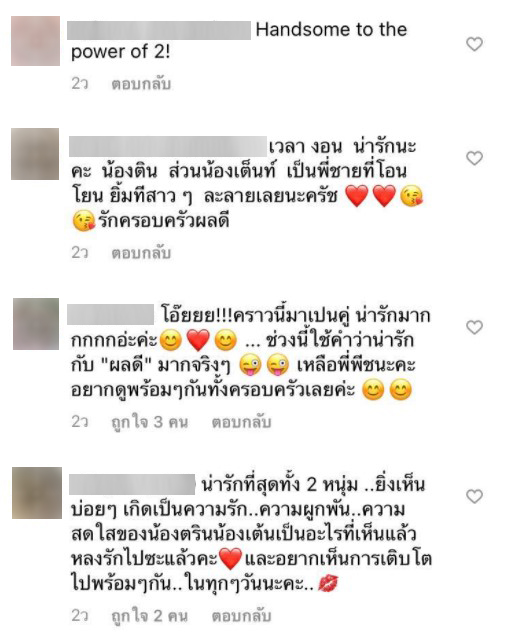Click ตอบกลับ next to ถูกใจ 3 คน

[x=241, y=422]
